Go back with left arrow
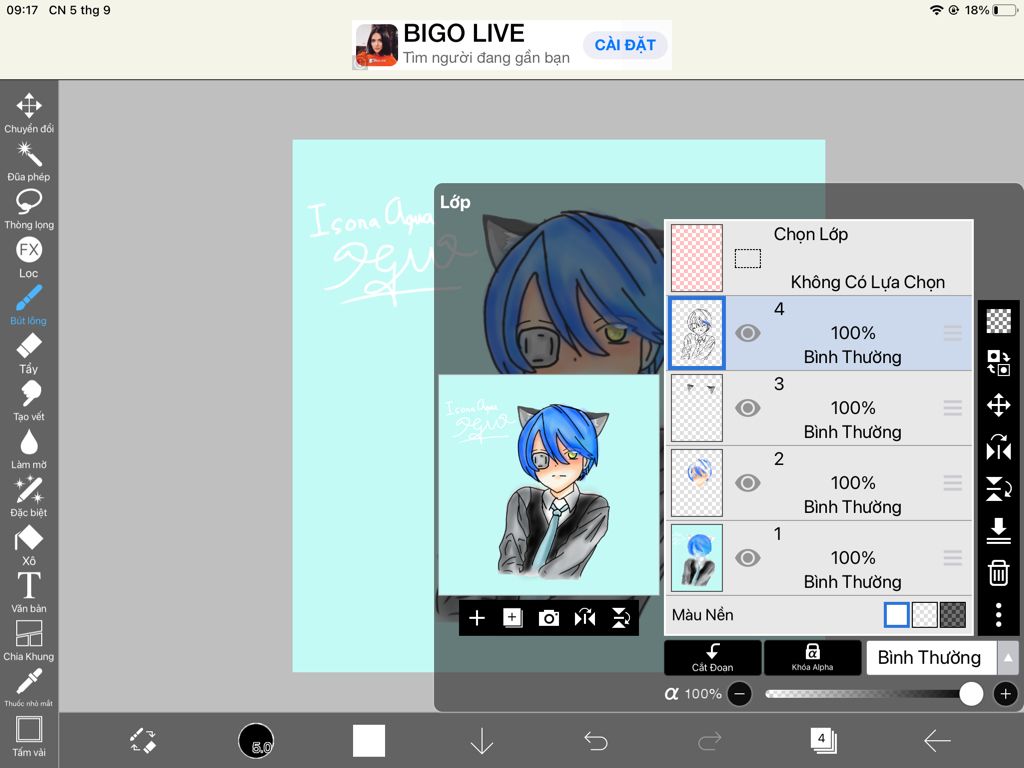The height and width of the screenshot is (768, 1024). (x=936, y=741)
